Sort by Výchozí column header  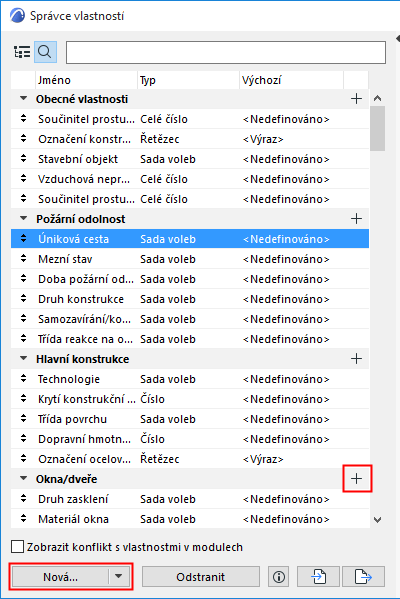(x=291, y=80)
